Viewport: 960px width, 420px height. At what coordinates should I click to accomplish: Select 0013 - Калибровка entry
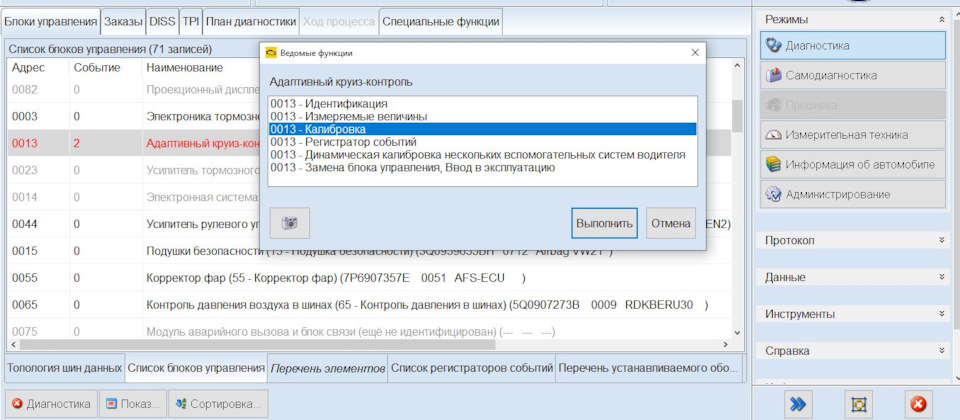pos(482,129)
